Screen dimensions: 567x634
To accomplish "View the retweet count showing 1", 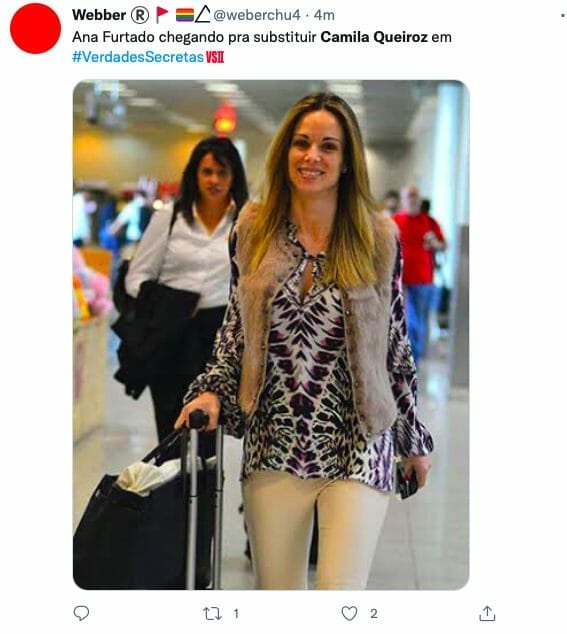I will coord(236,614).
